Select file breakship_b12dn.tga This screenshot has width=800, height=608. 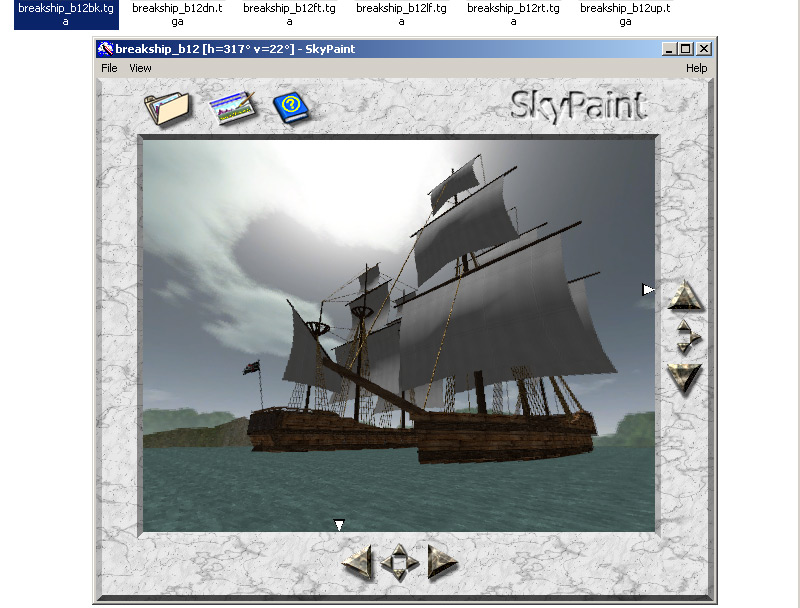(177, 14)
